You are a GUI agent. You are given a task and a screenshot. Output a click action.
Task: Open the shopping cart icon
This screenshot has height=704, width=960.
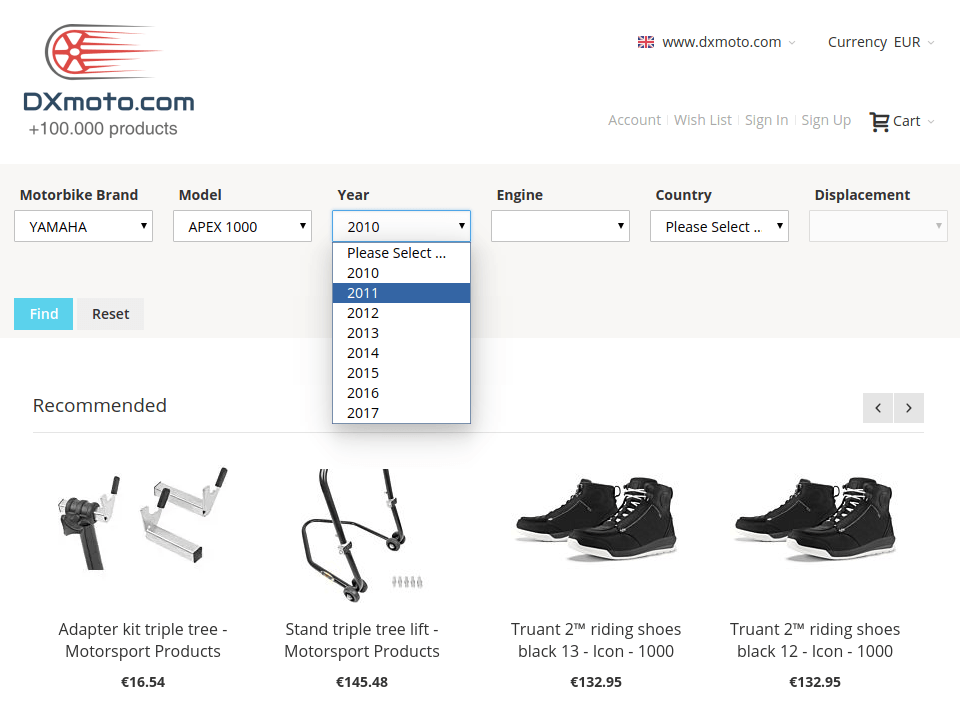[x=879, y=121]
